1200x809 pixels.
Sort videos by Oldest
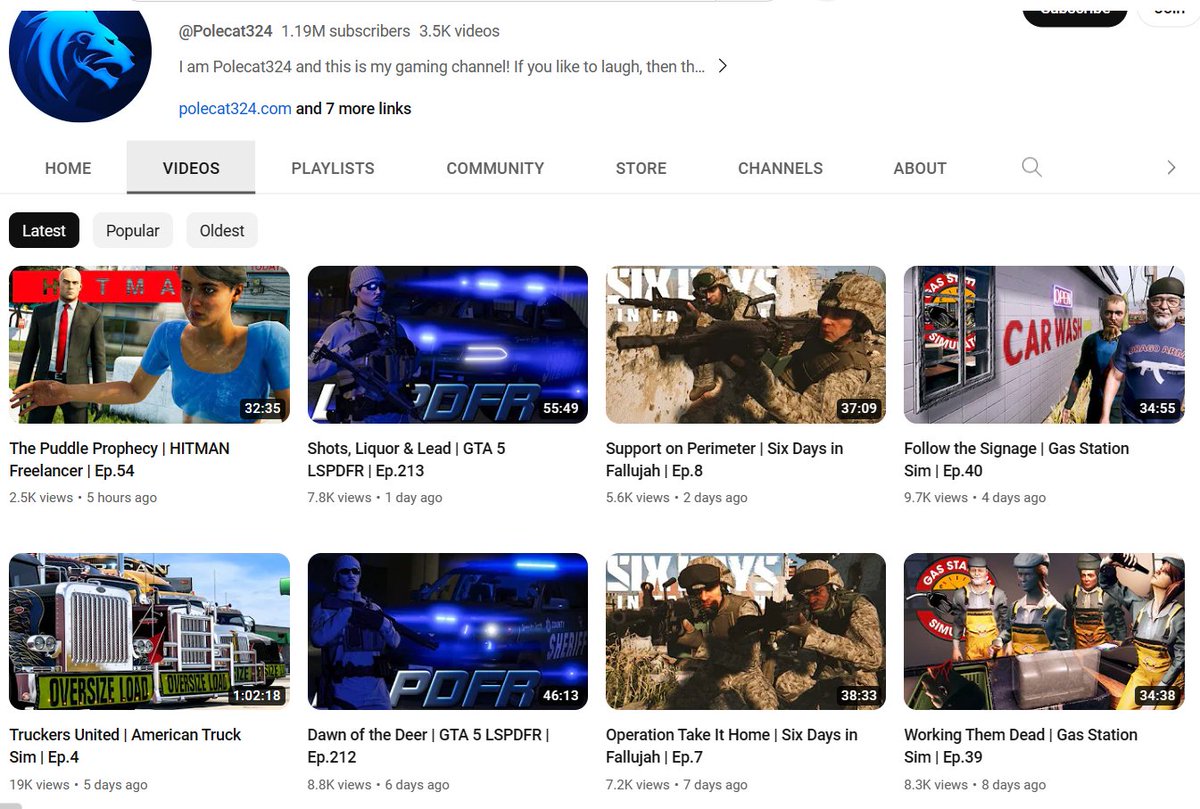click(x=222, y=231)
